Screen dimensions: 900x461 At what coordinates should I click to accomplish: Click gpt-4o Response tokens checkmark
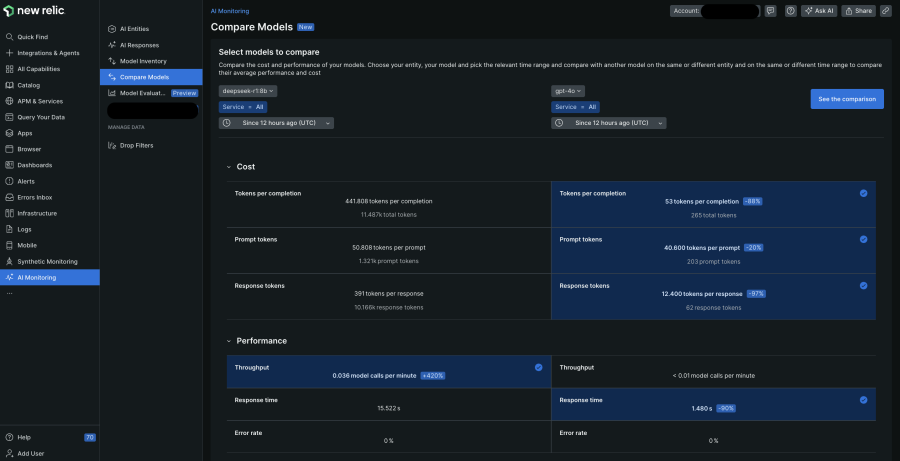[x=863, y=285]
